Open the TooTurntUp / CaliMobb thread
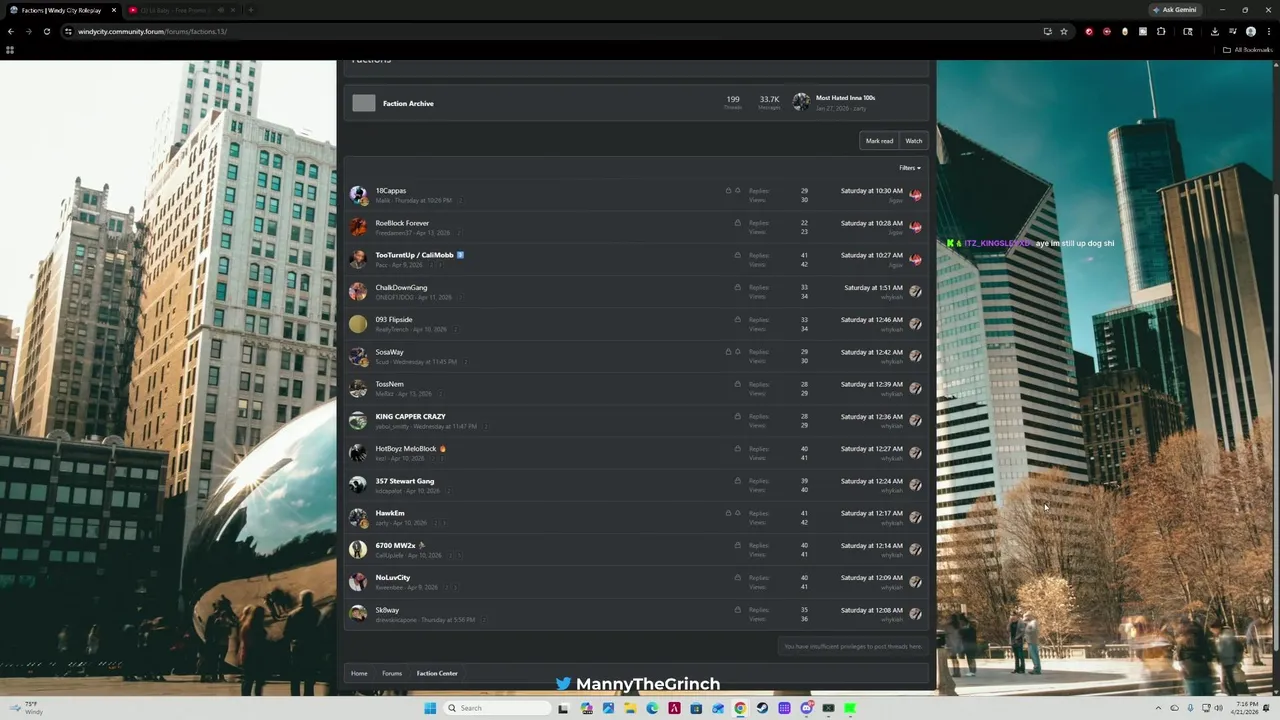Viewport: 1280px width, 720px height. (x=414, y=255)
